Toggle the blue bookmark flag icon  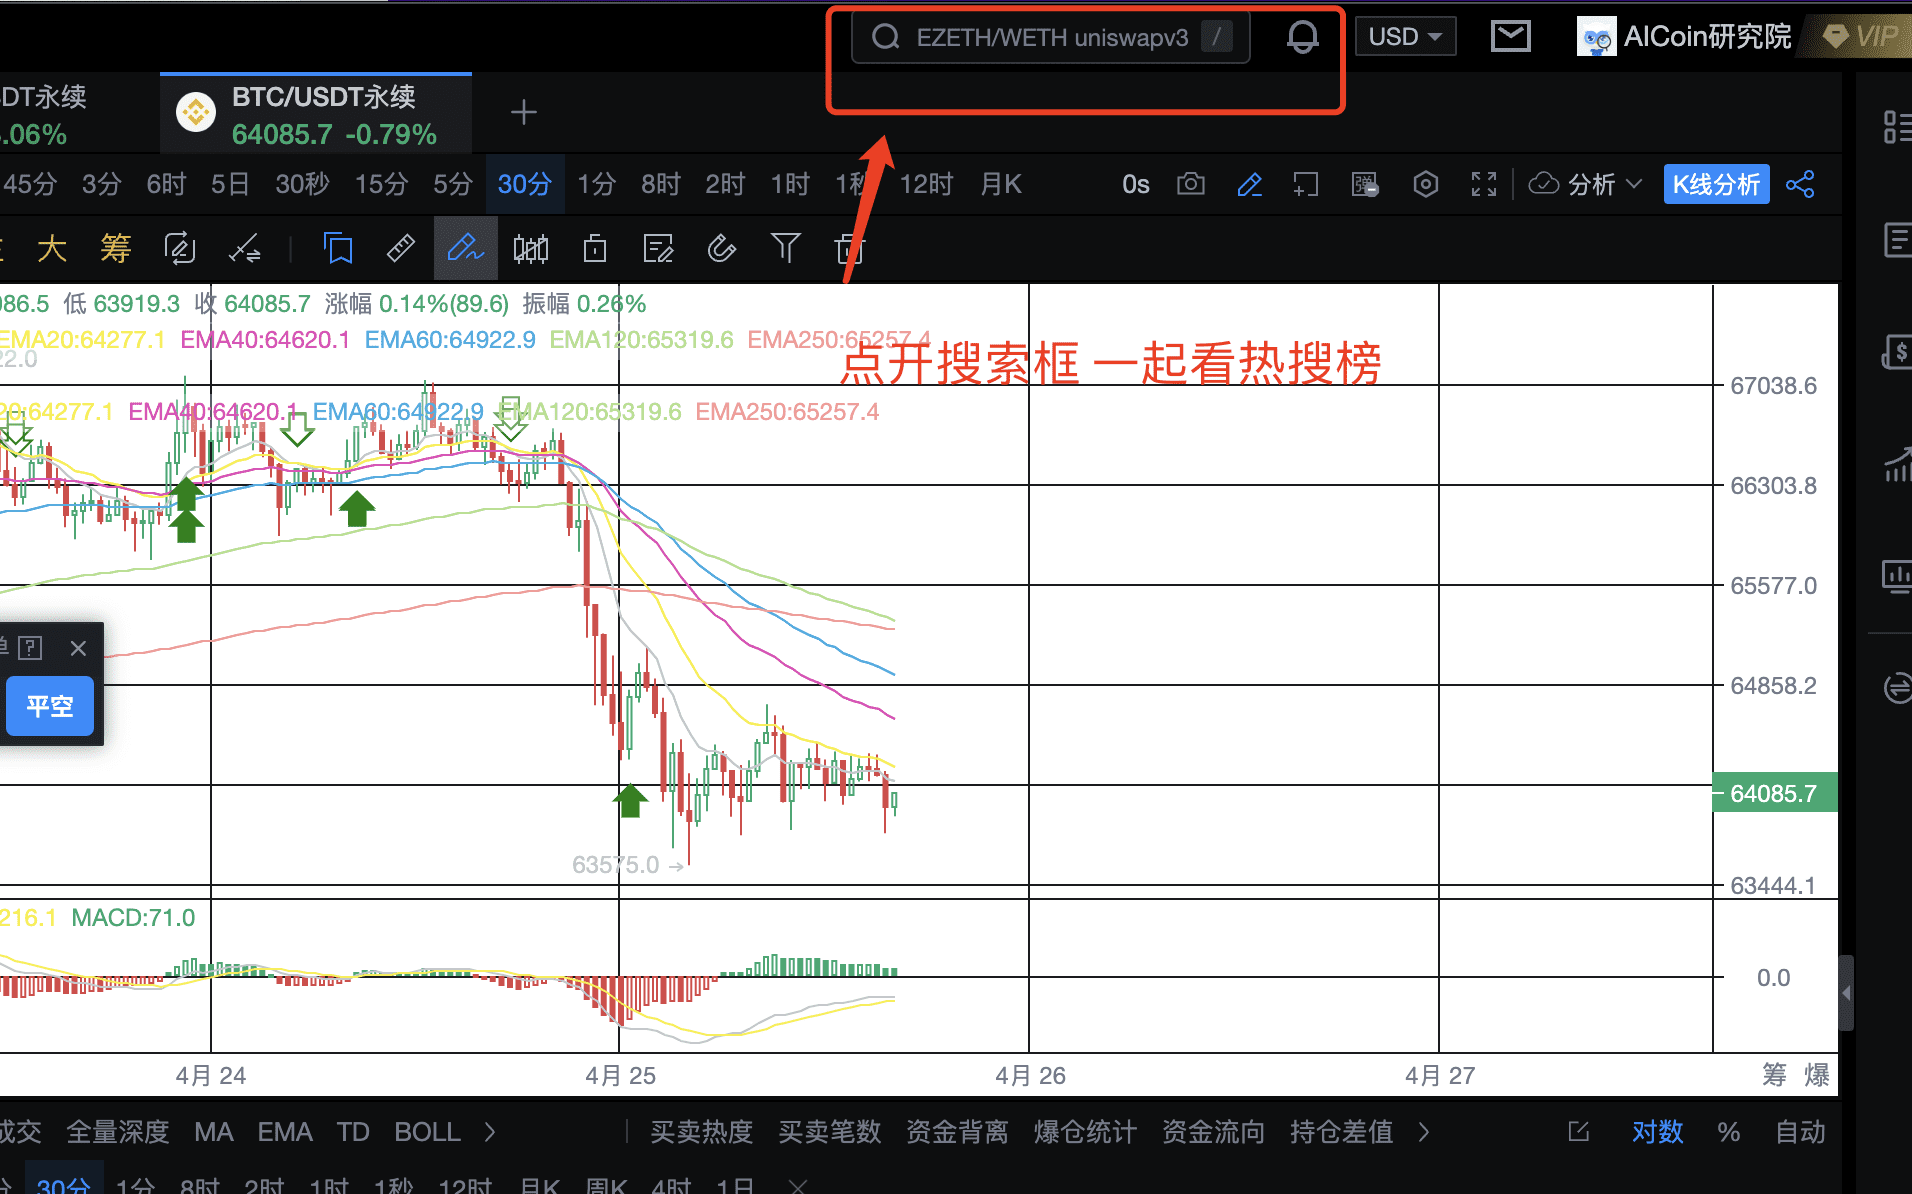338,248
